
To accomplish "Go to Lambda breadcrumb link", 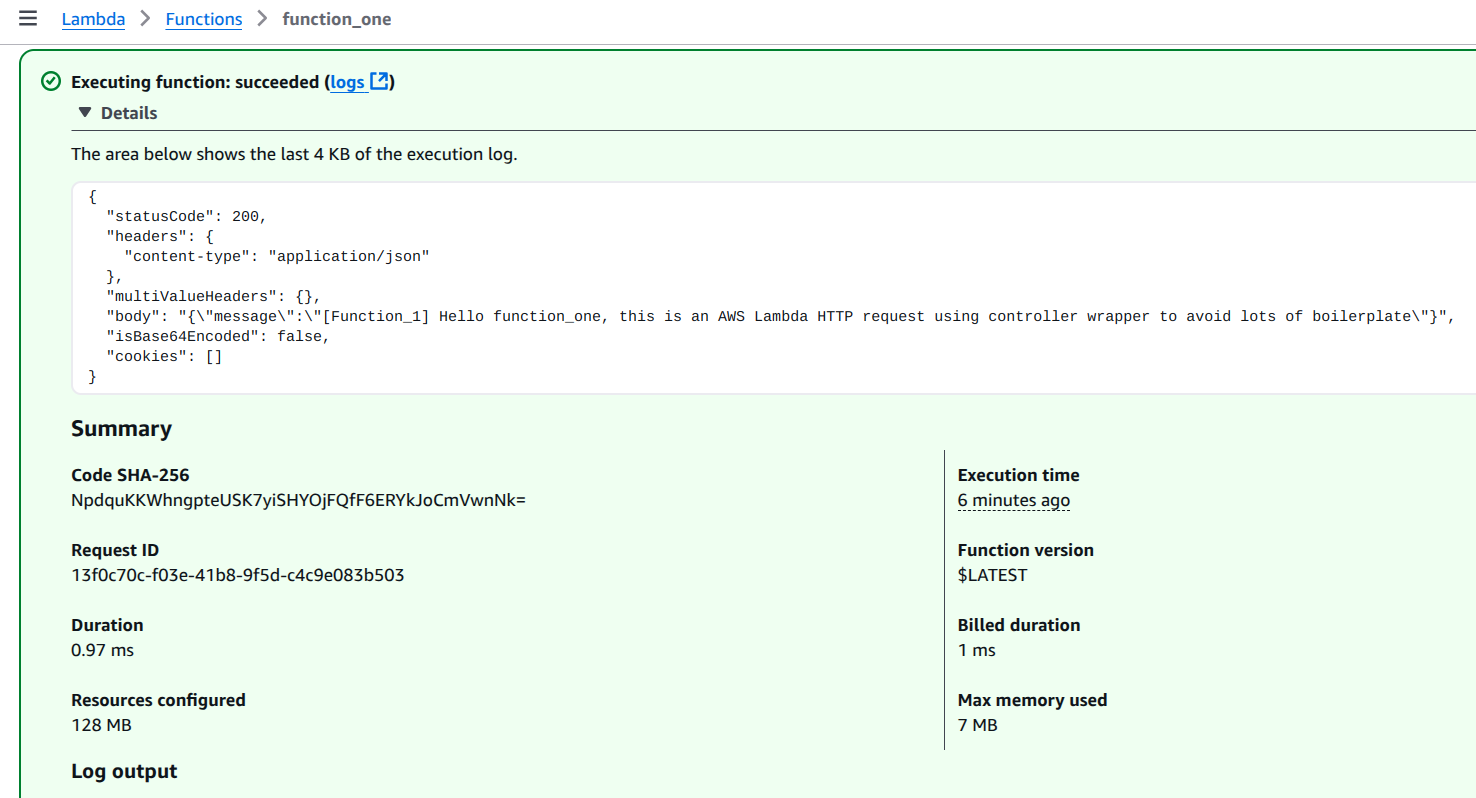I will [x=93, y=19].
